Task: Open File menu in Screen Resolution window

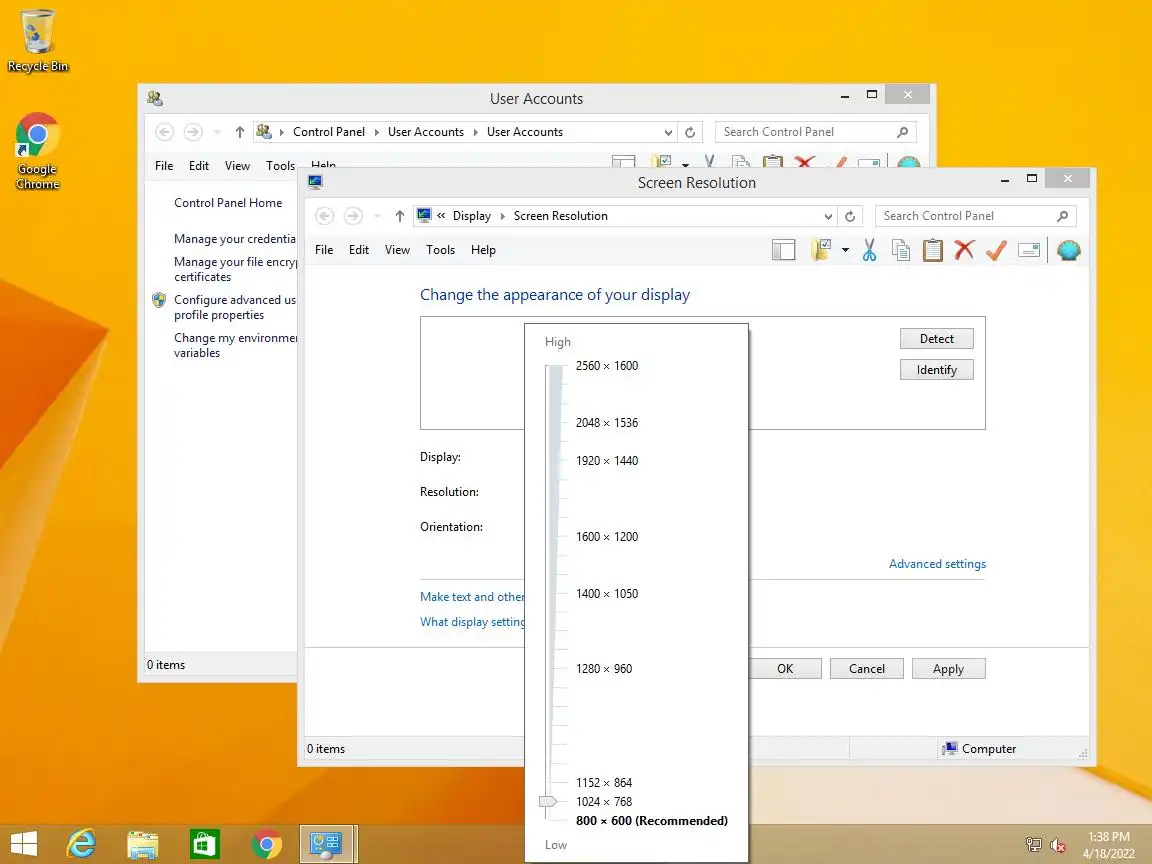Action: [324, 250]
